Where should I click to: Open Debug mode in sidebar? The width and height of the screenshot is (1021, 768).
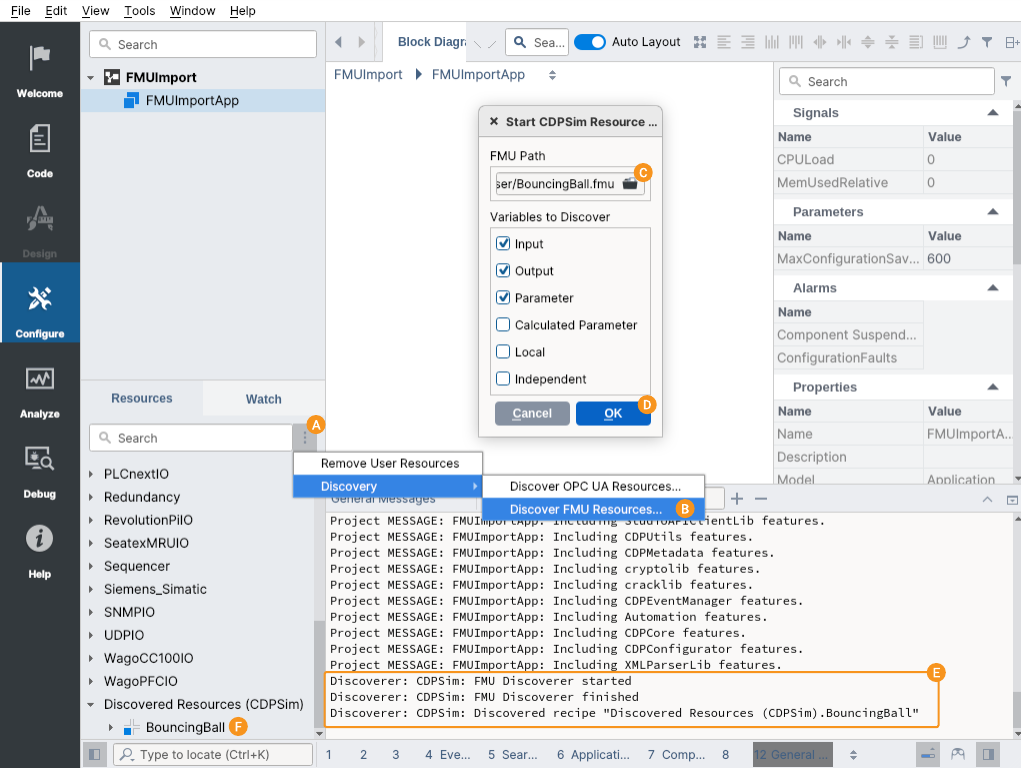(40, 471)
